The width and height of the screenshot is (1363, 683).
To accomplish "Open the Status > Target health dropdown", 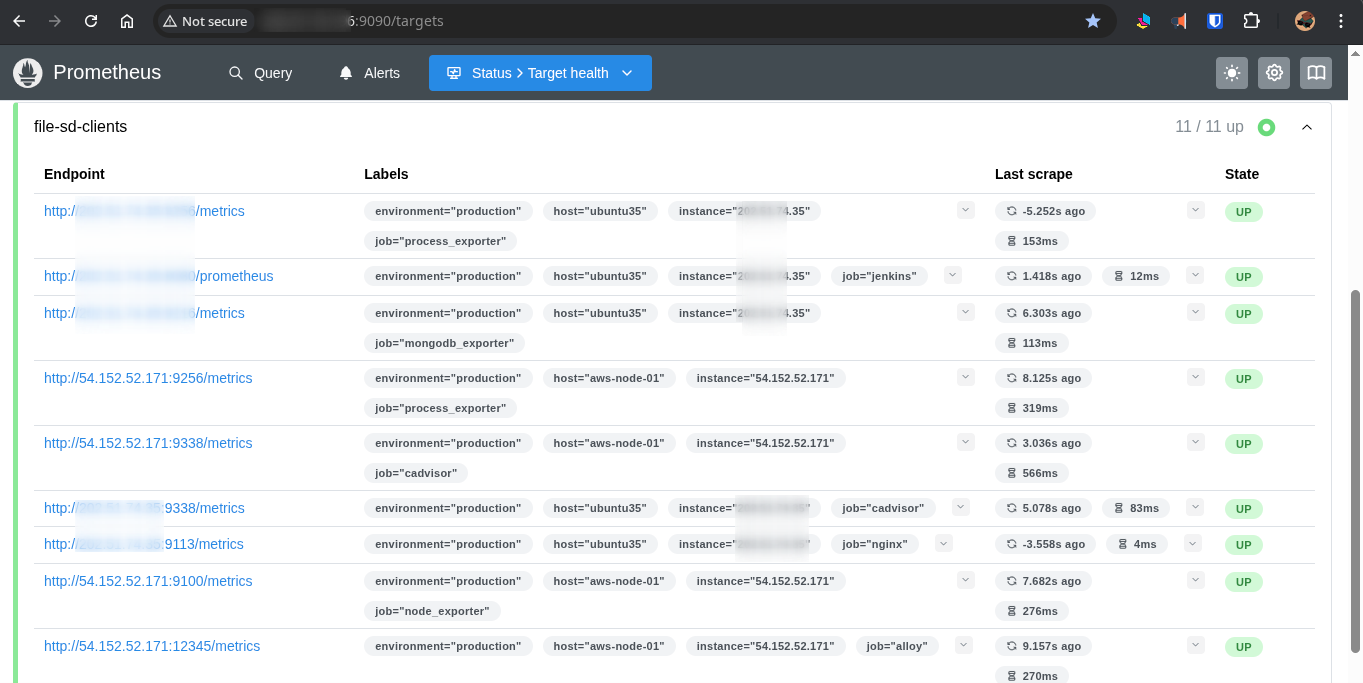I will pos(540,72).
